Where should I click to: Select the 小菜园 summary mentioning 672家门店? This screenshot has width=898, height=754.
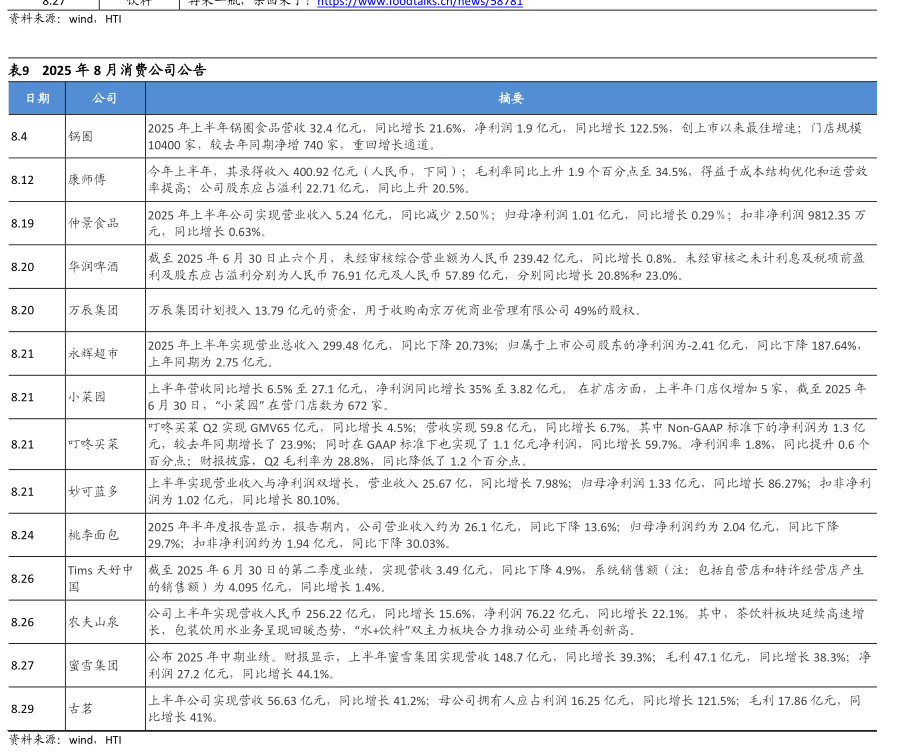coord(507,397)
